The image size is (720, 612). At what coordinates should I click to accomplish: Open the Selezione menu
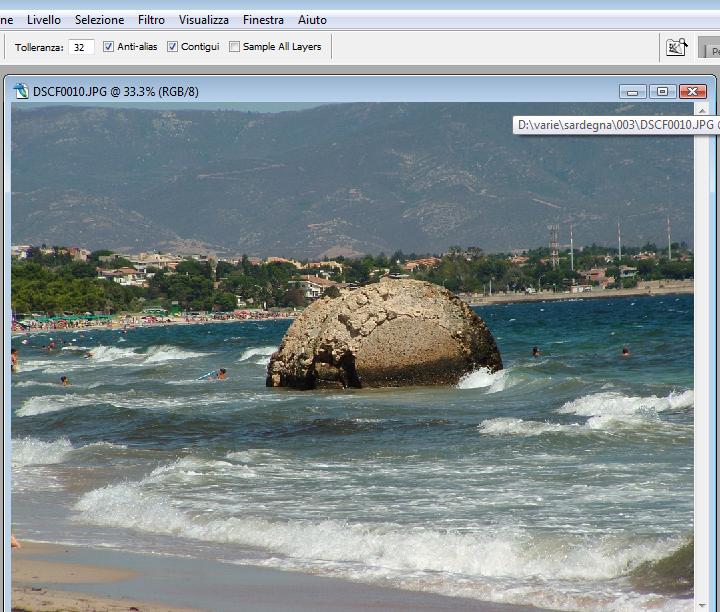pos(99,20)
